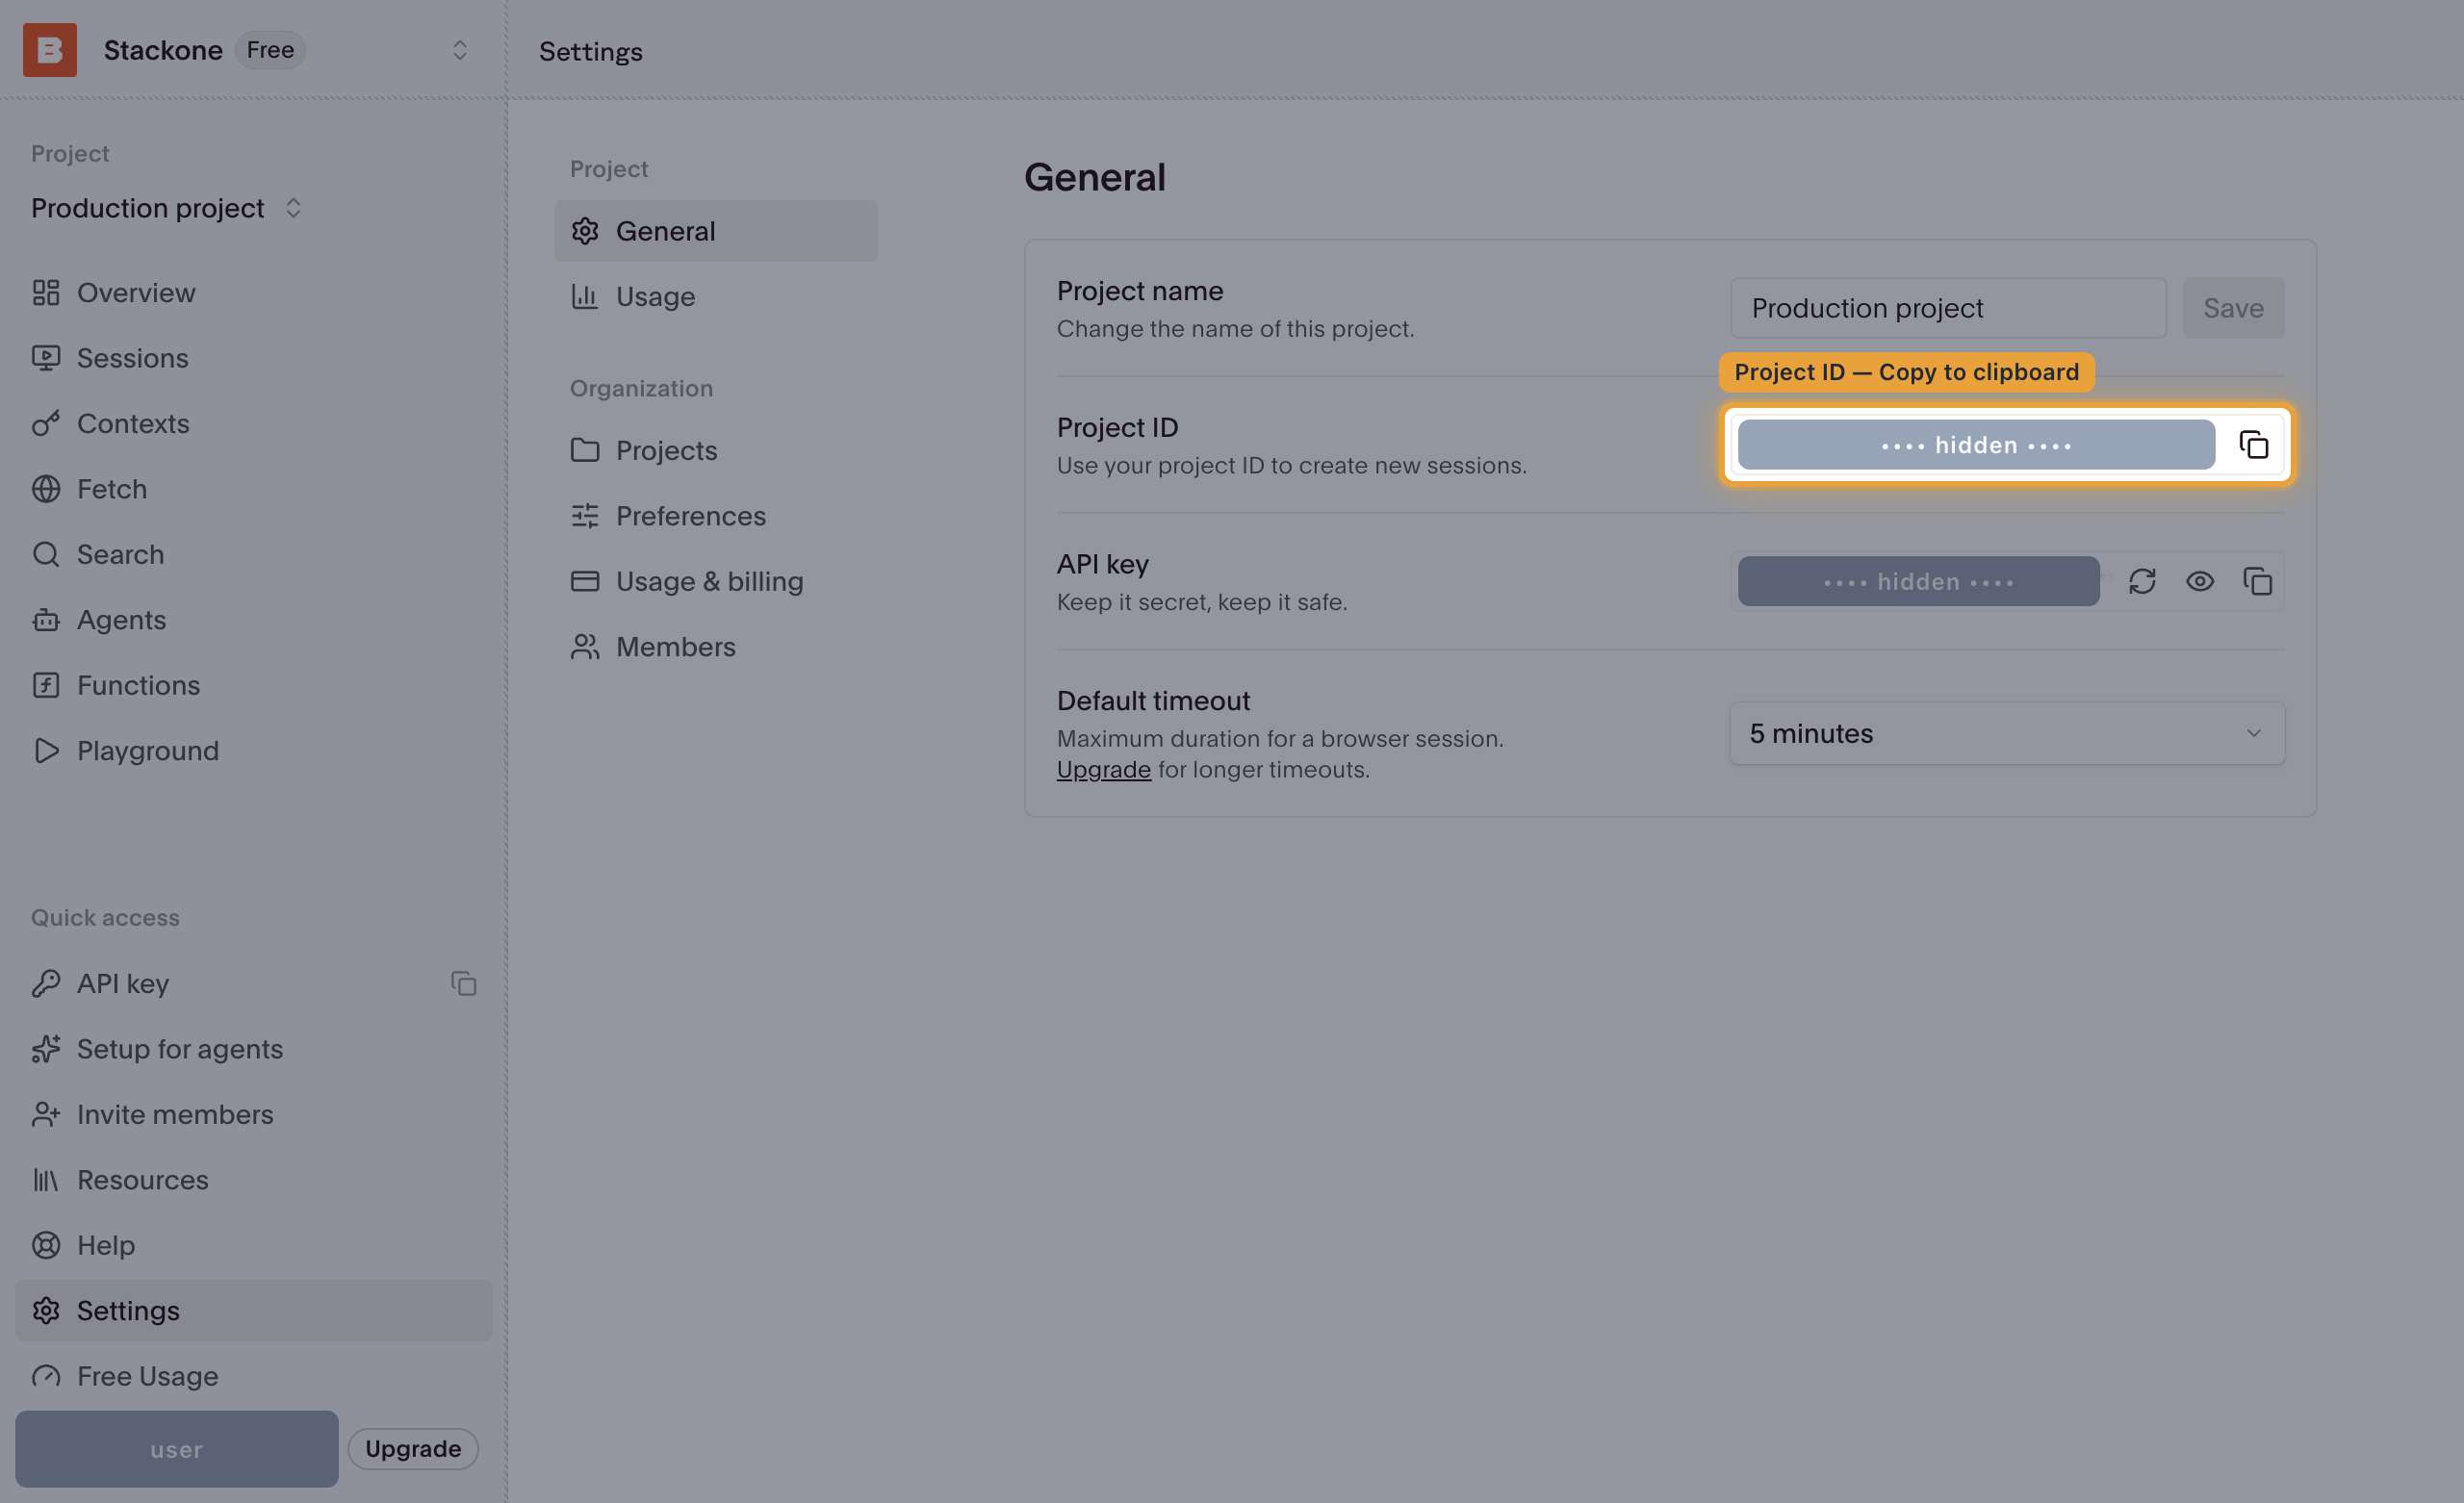Viewport: 2464px width, 1503px height.
Task: Click the Playground play icon
Action: click(46, 751)
